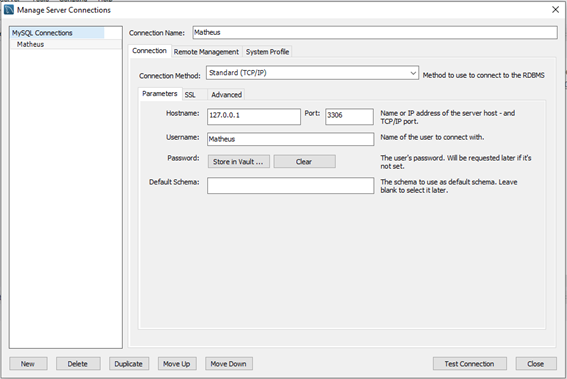Click the MySQL Workbench dolphin title icon
This screenshot has height=379, width=567.
point(9,10)
